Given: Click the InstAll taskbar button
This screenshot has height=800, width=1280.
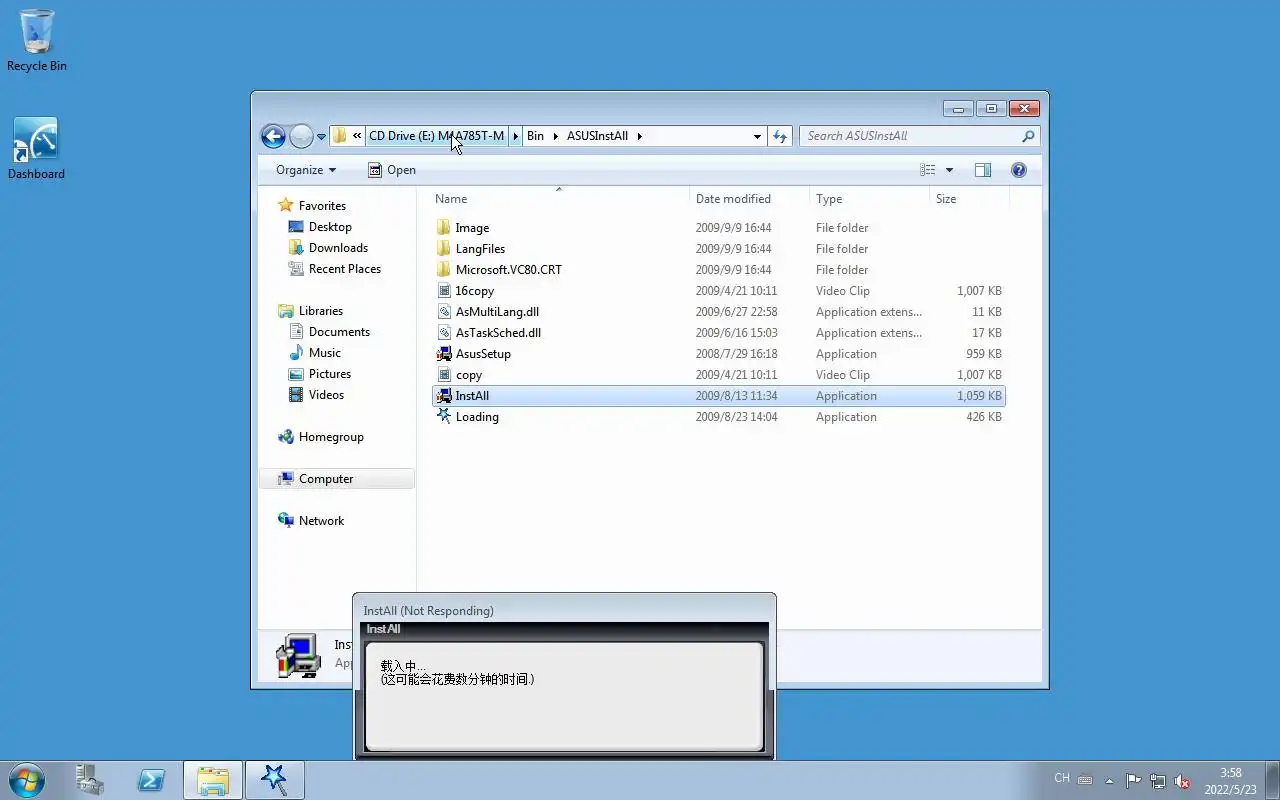Looking at the screenshot, I should pos(274,780).
